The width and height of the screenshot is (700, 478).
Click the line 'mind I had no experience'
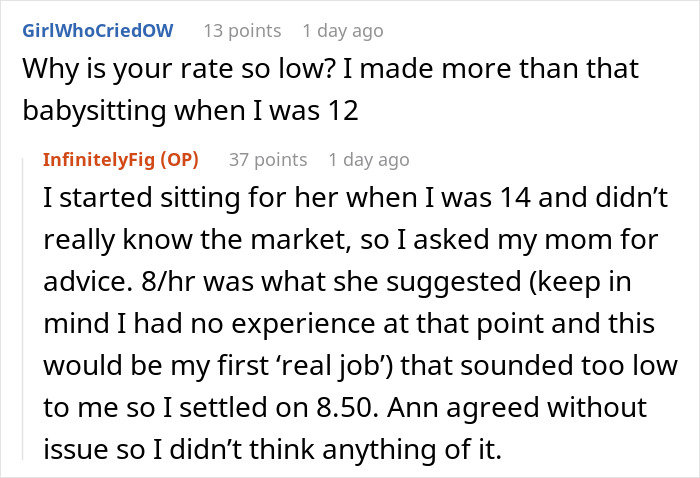point(349,324)
